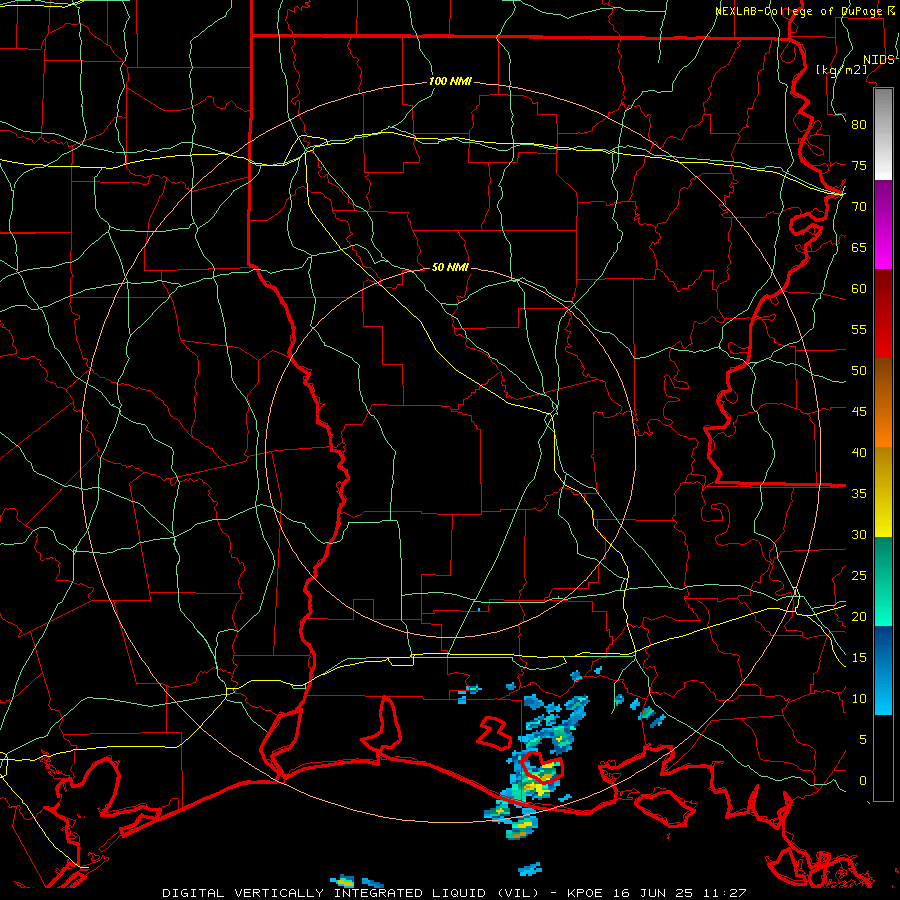The height and width of the screenshot is (900, 900).
Task: Click the 50 NMI range ring label
Action: tap(450, 267)
